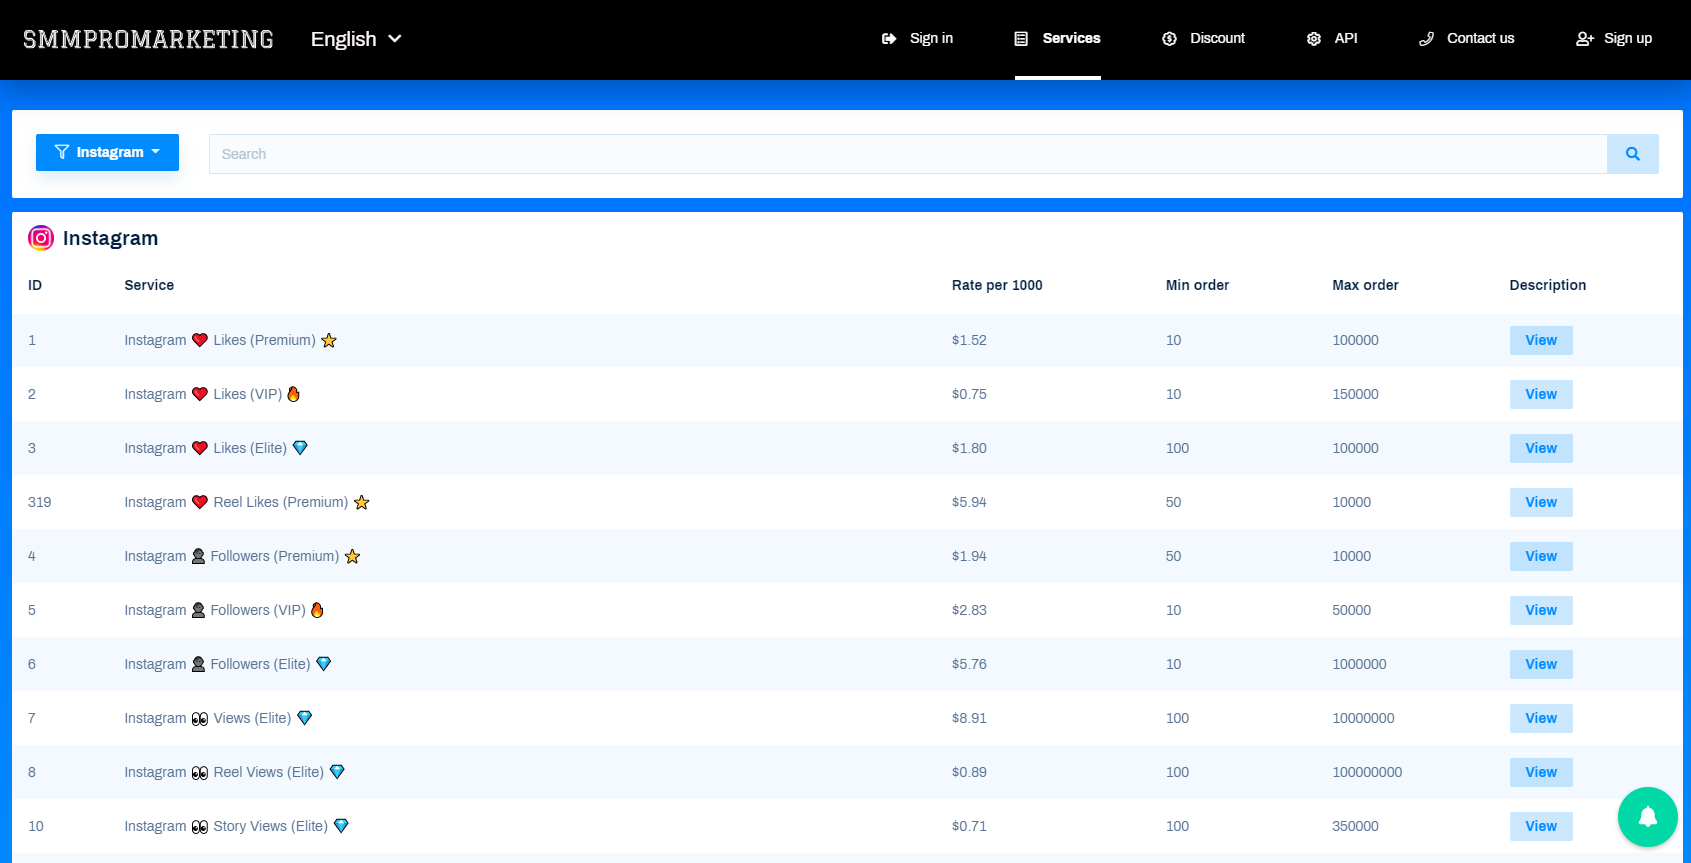Click the star icon in Likes (Premium) row
The height and width of the screenshot is (863, 1691).
click(x=329, y=340)
